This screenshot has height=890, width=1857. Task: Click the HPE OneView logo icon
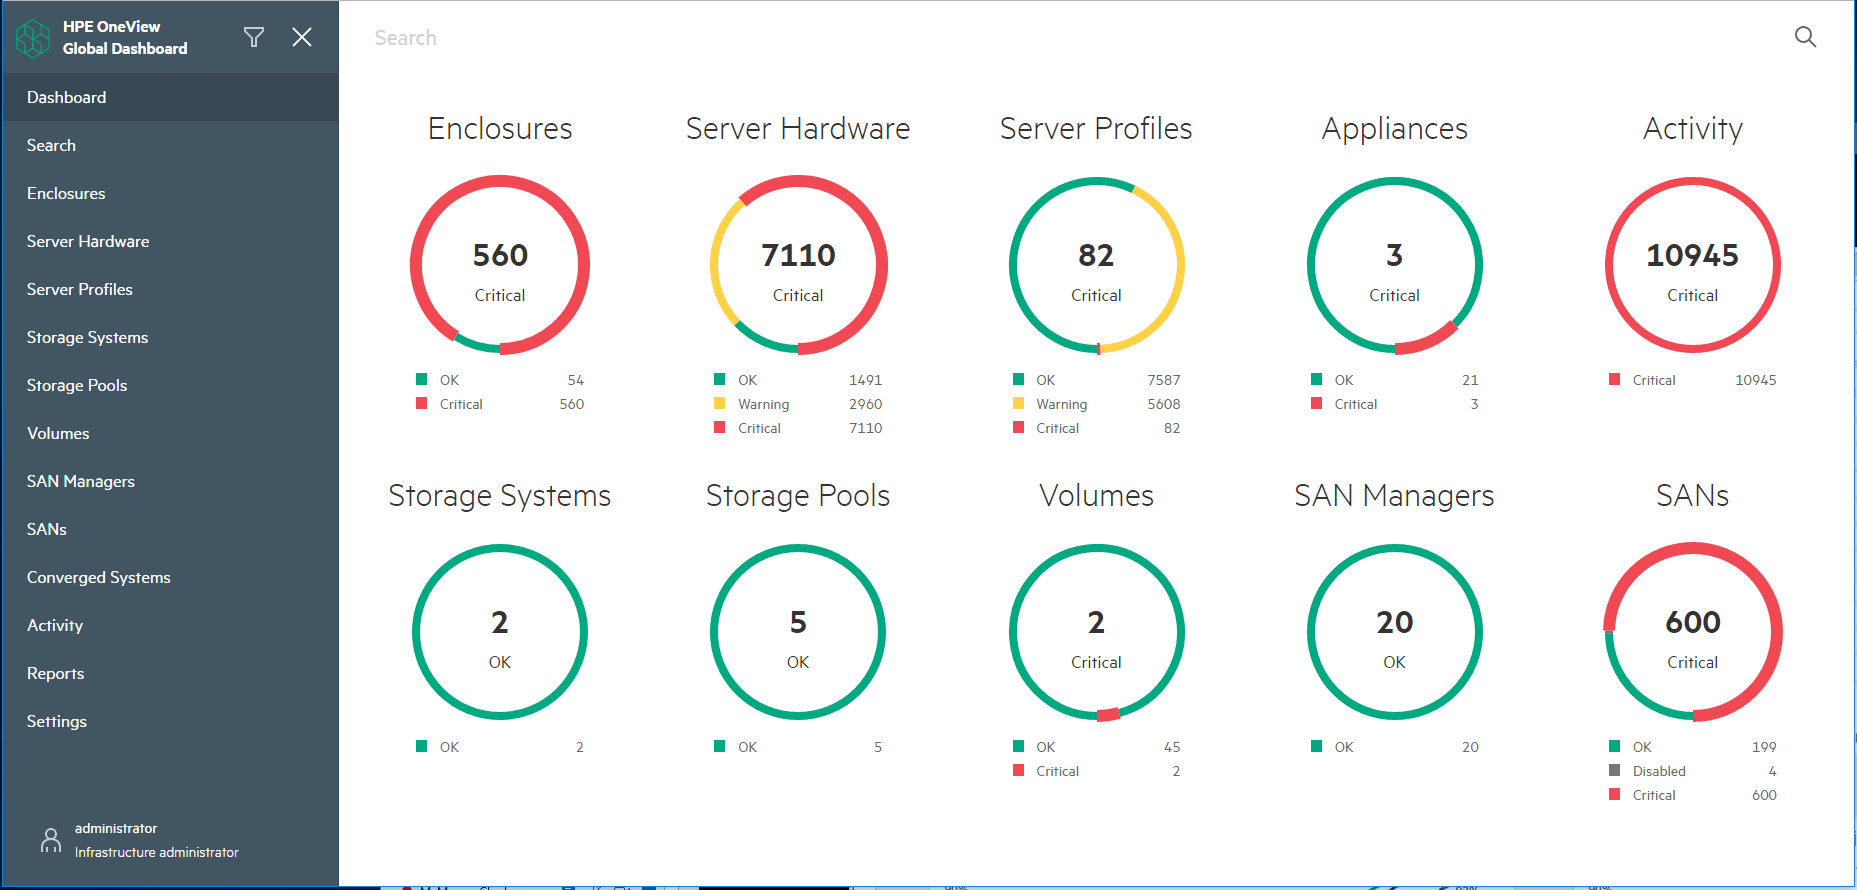[x=33, y=38]
